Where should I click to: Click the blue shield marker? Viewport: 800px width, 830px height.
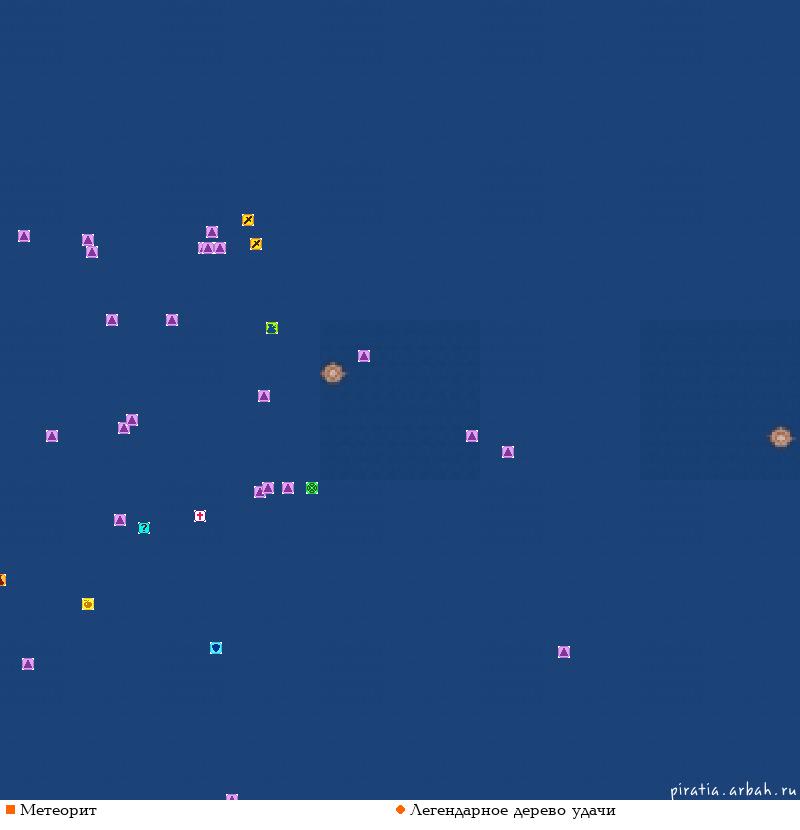click(x=216, y=648)
